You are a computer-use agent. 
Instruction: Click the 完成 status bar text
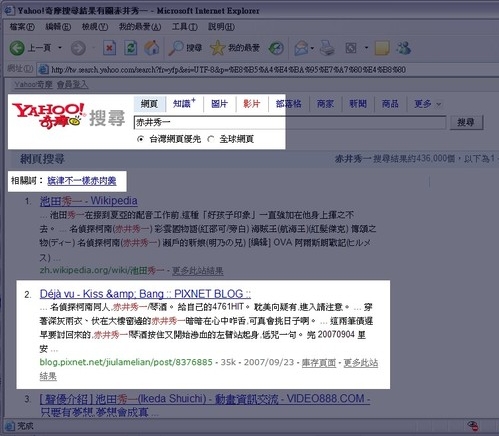tap(25, 426)
